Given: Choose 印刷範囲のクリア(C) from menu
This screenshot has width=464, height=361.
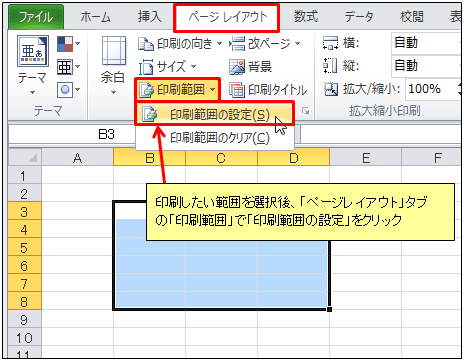Looking at the screenshot, I should tap(215, 137).
